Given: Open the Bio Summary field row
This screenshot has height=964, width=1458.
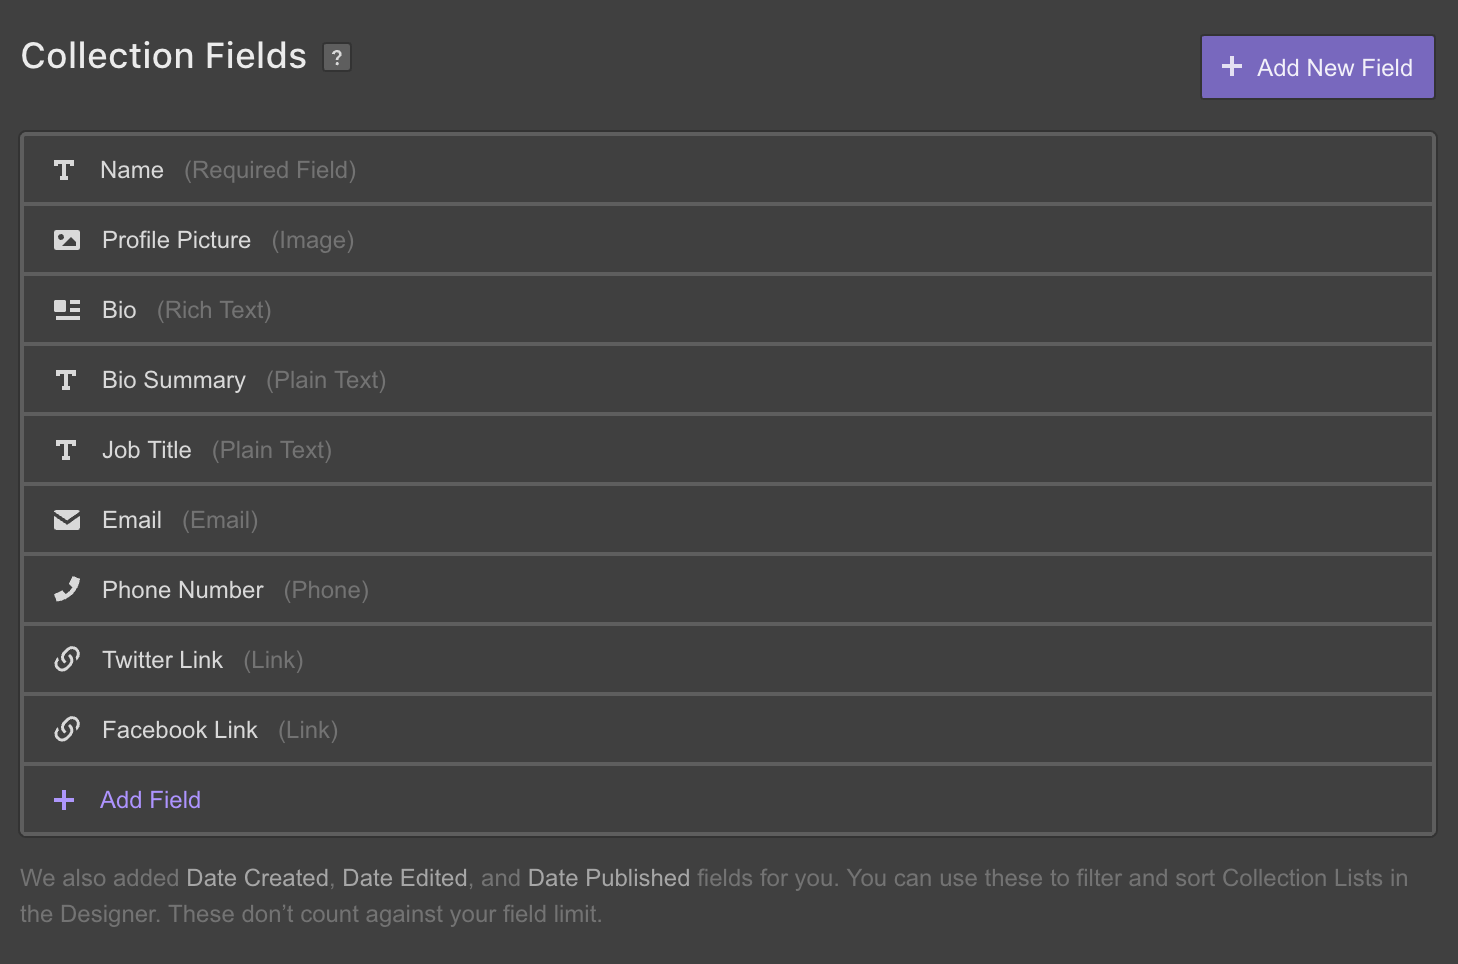Looking at the screenshot, I should pyautogui.click(x=728, y=380).
